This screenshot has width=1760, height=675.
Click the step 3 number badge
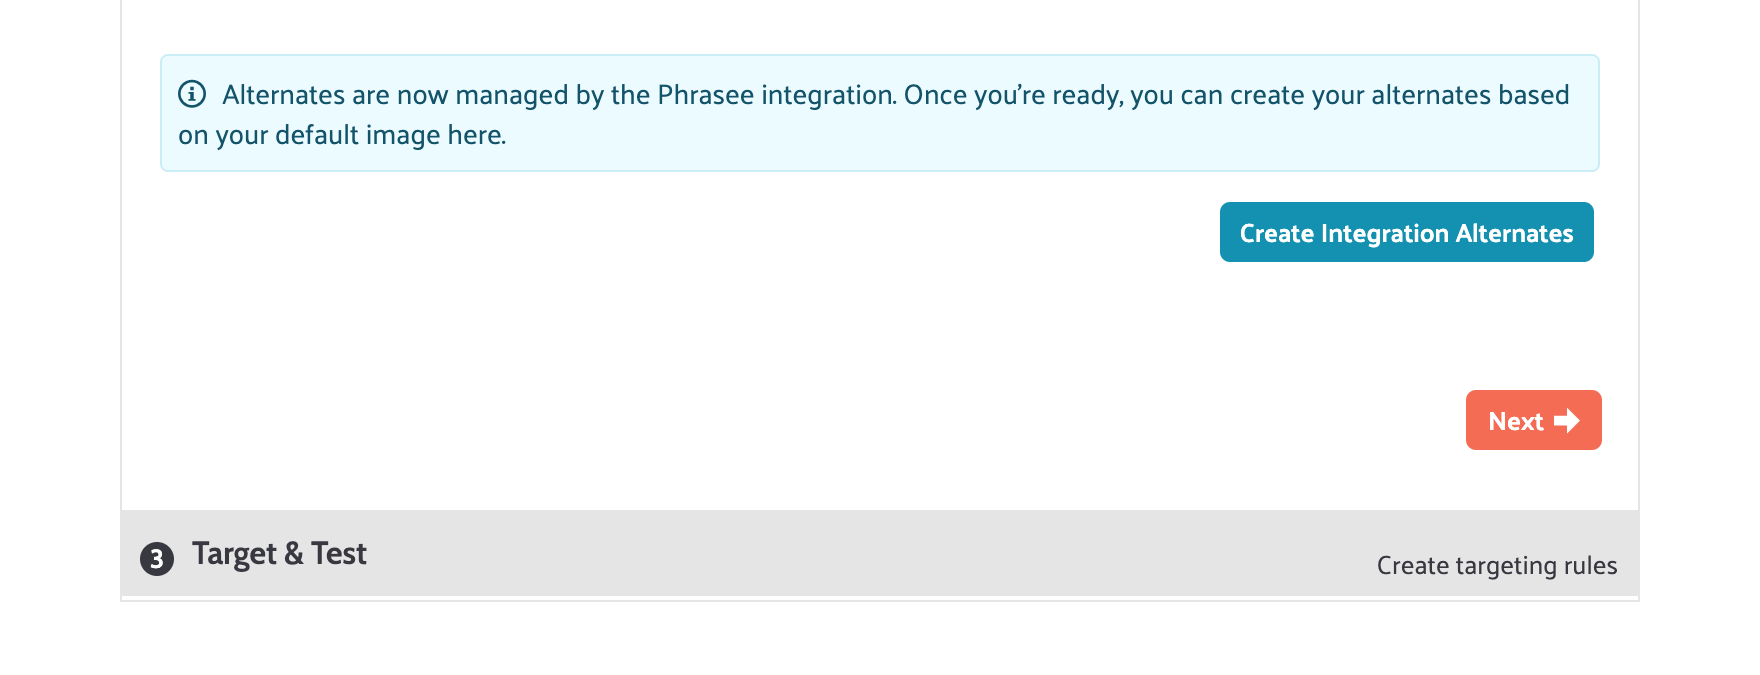(x=156, y=558)
